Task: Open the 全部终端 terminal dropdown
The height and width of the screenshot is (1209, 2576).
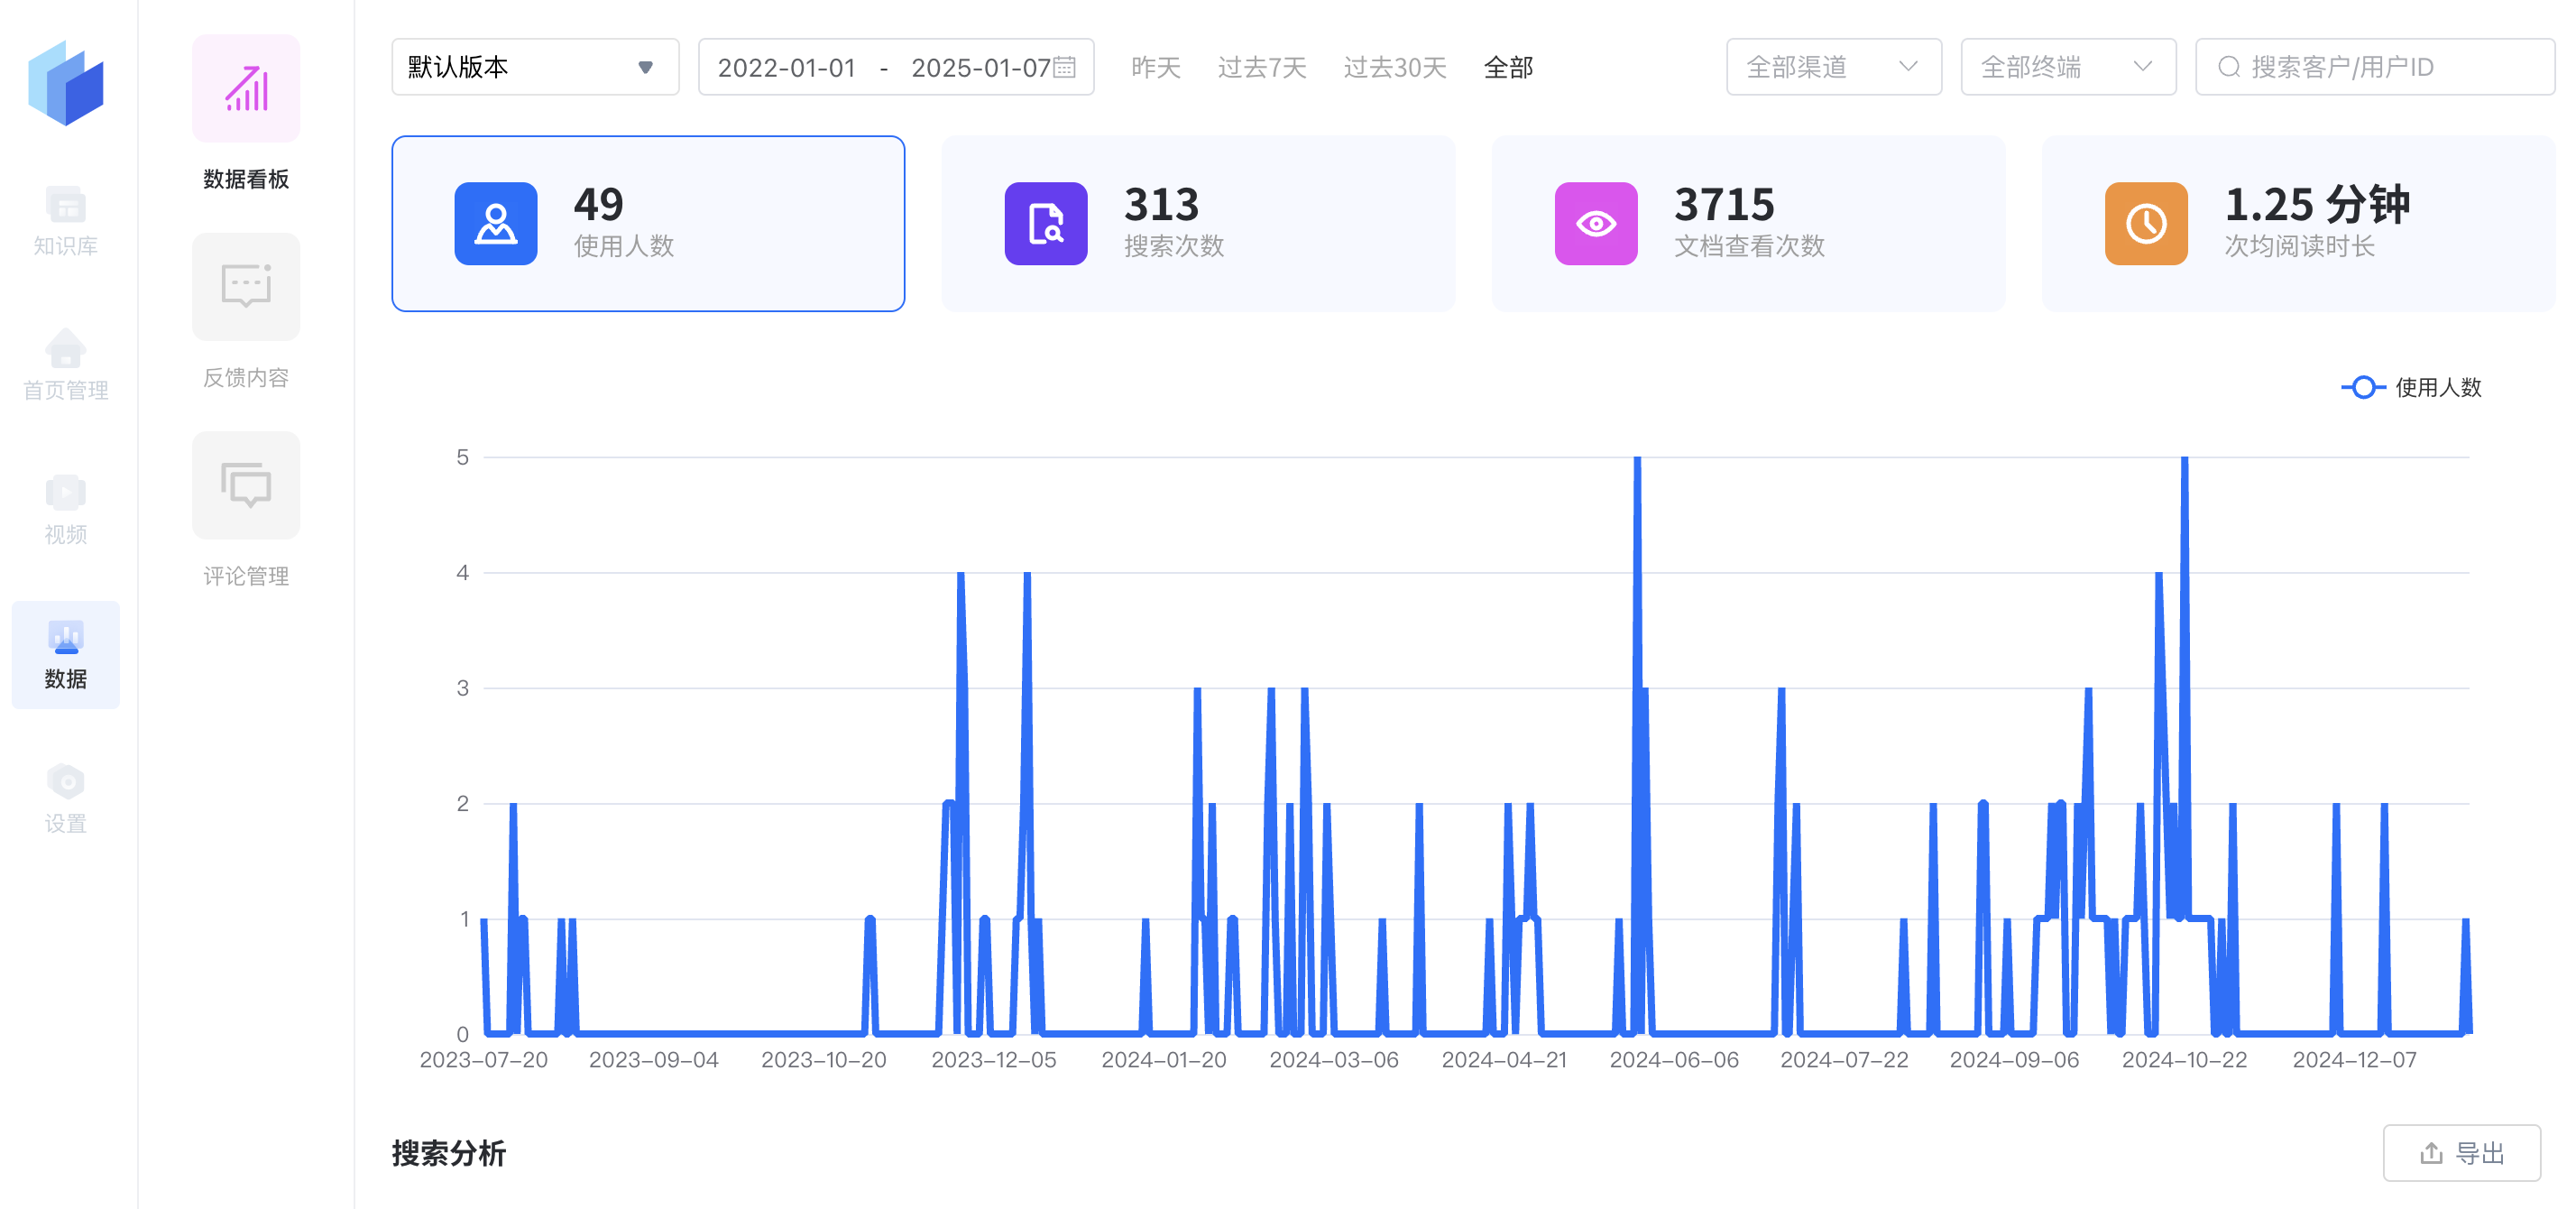Action: point(2068,67)
